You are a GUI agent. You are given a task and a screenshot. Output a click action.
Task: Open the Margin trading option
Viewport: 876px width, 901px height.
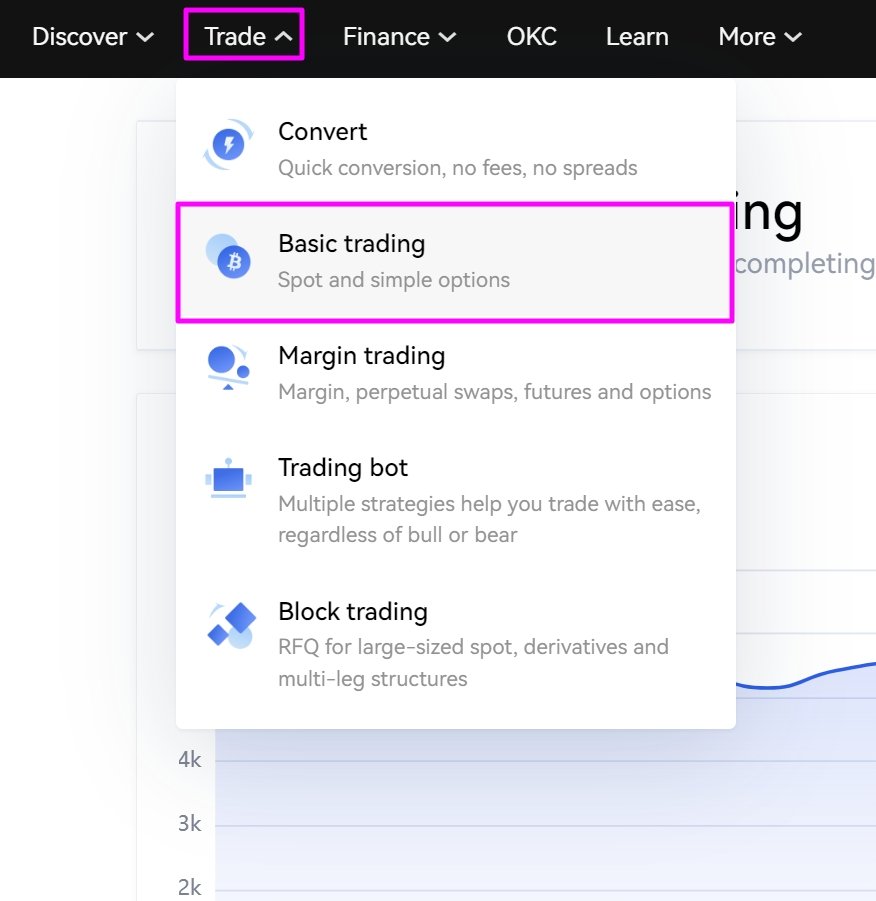(x=456, y=372)
